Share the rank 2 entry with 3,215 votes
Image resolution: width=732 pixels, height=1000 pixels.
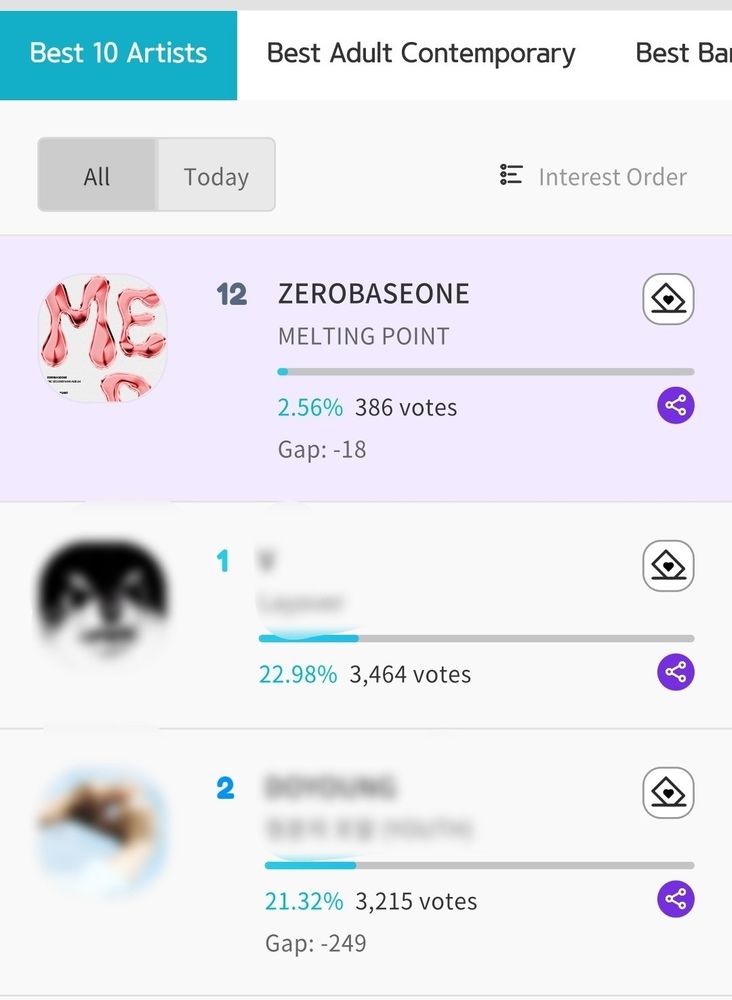click(x=676, y=899)
